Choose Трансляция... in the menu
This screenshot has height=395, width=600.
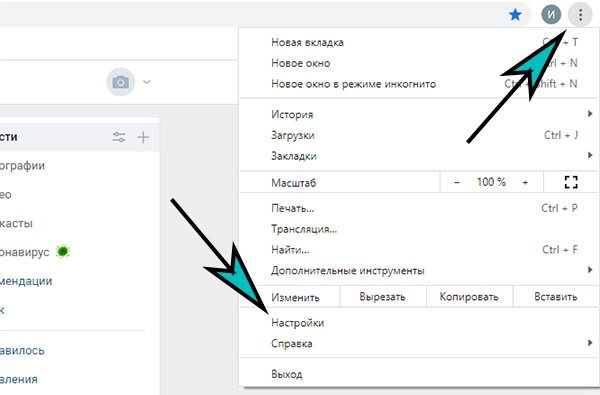point(419,229)
